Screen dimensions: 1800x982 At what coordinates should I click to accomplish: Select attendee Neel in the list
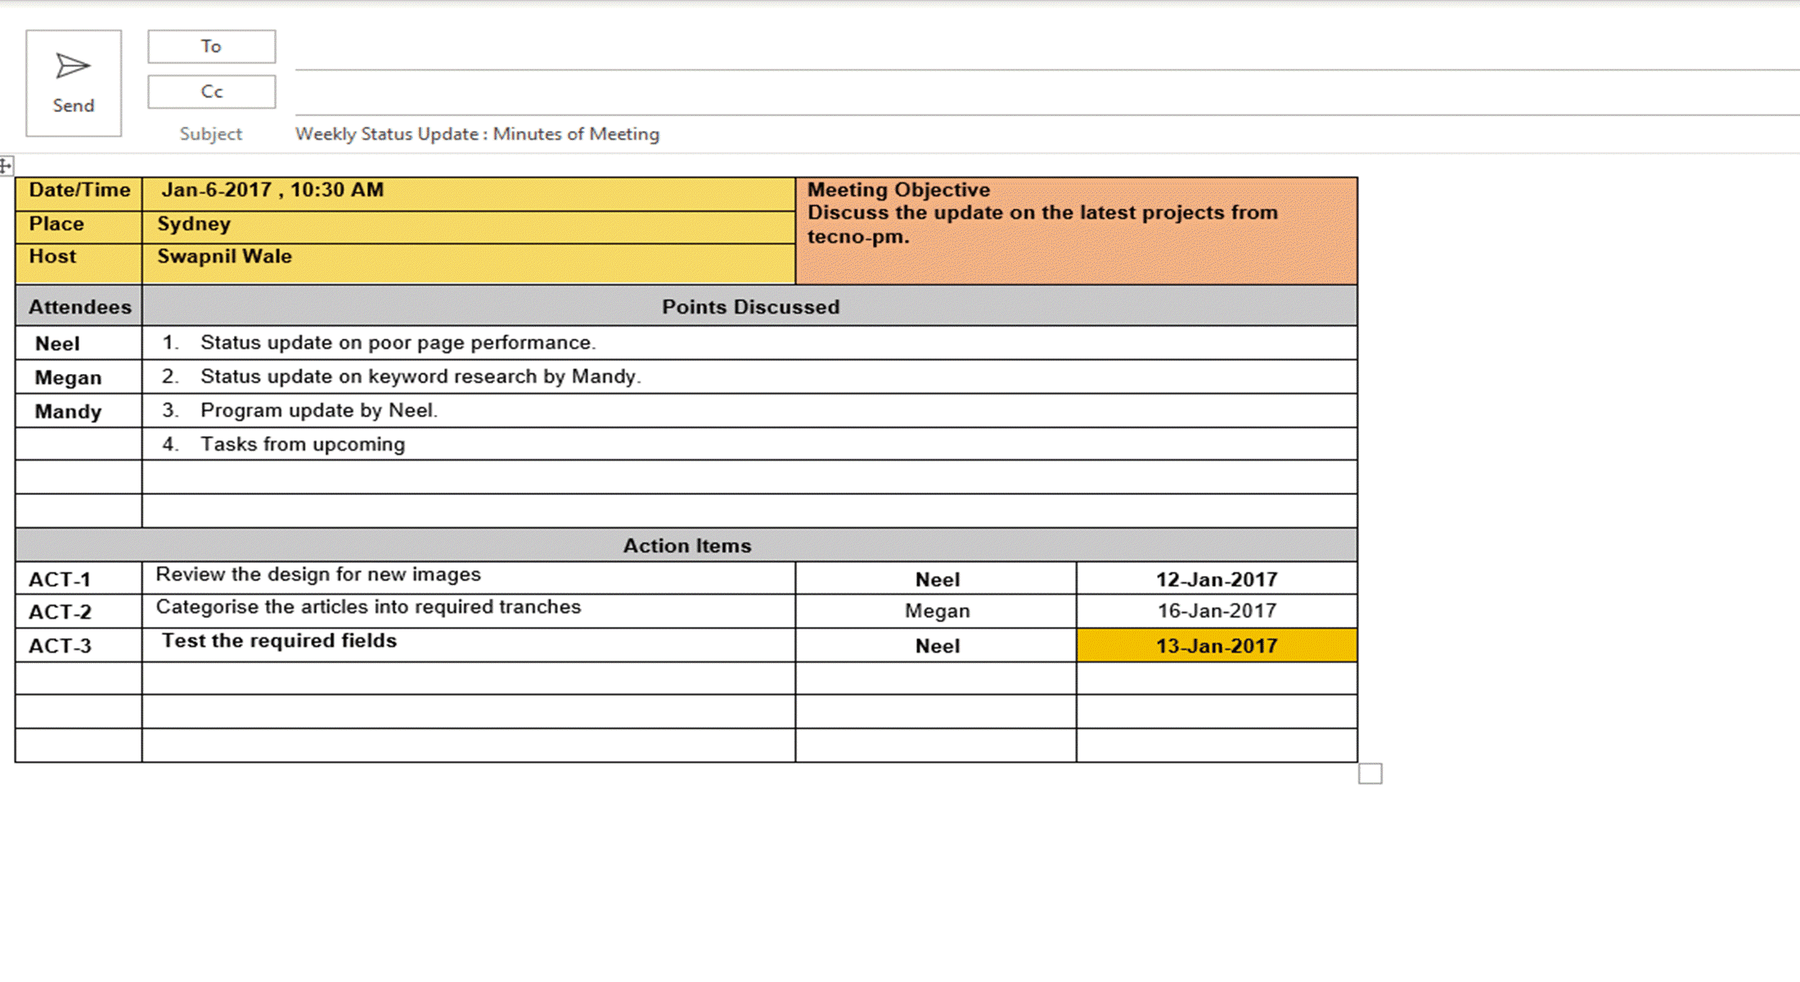[57, 343]
